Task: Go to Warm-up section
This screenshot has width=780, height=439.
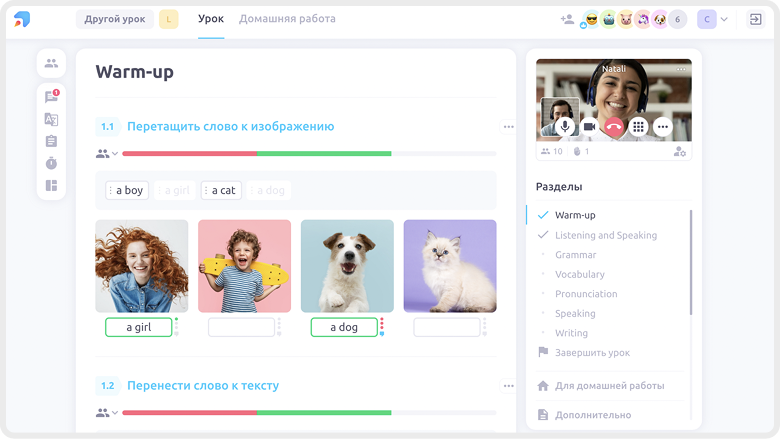Action: 575,215
